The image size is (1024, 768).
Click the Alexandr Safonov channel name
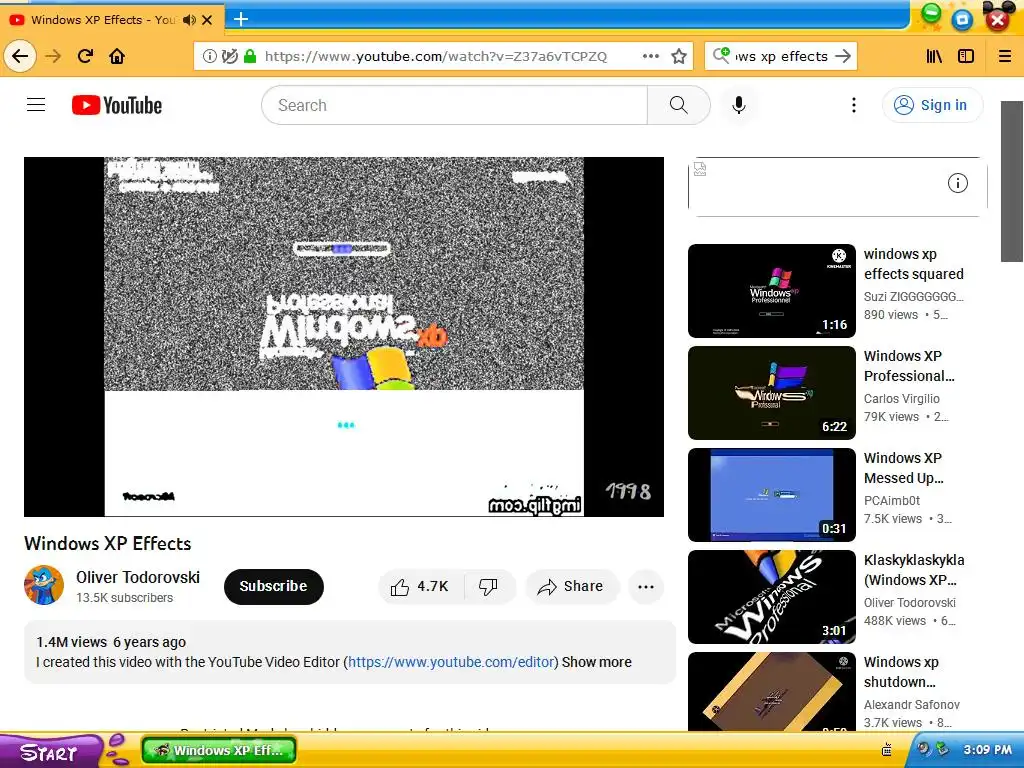[x=912, y=704]
